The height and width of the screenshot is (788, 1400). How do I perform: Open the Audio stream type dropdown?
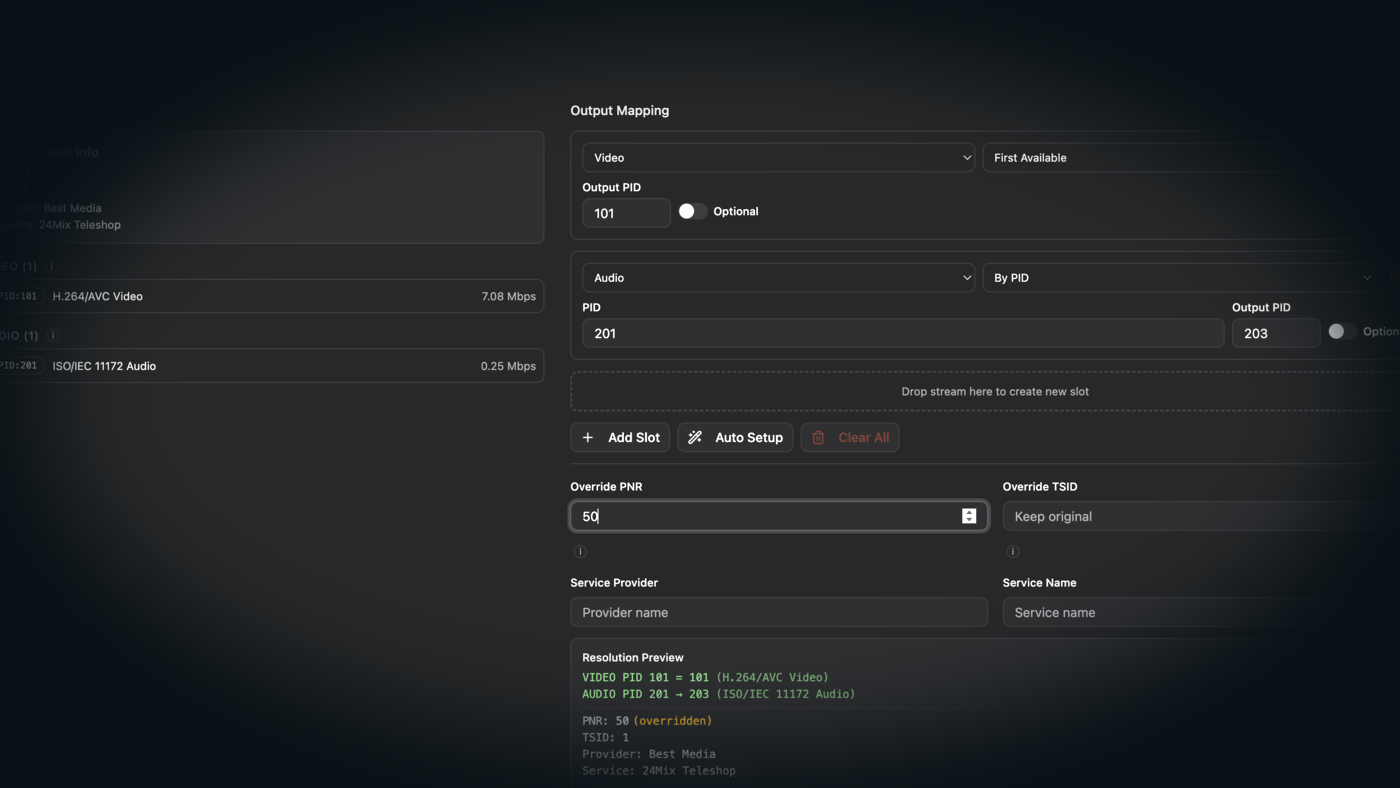click(x=778, y=277)
